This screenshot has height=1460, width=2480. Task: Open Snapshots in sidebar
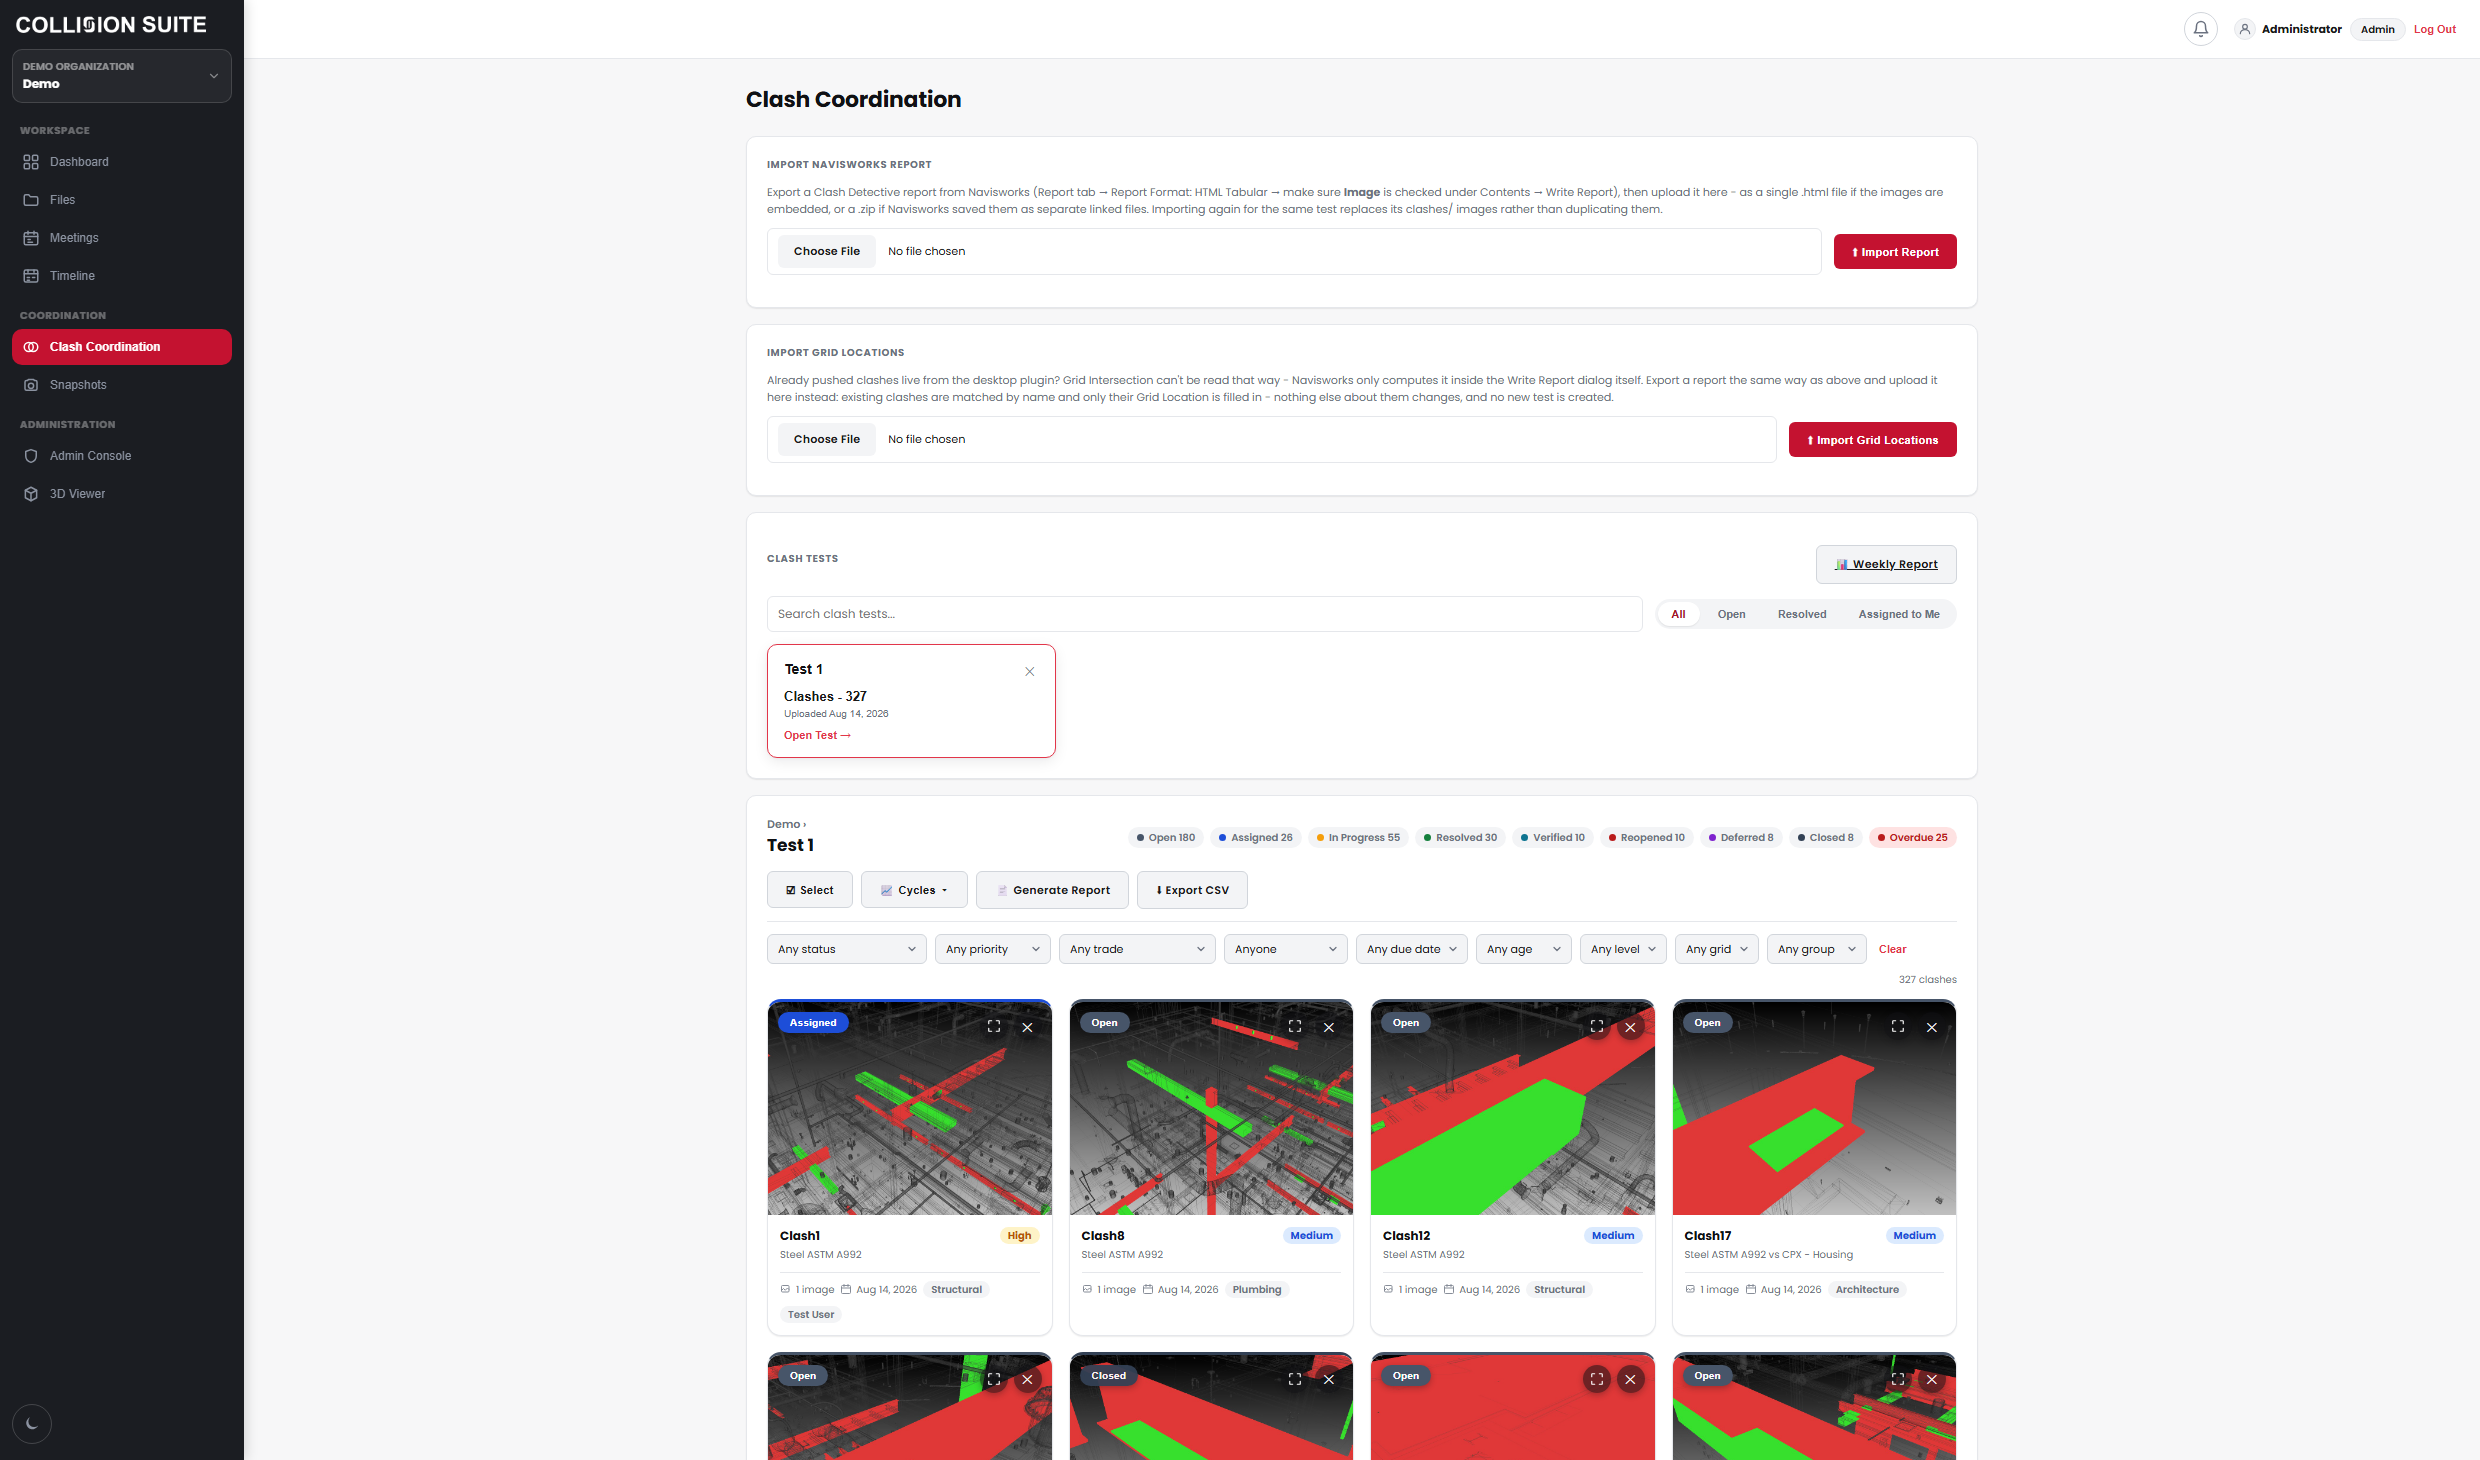(x=122, y=385)
